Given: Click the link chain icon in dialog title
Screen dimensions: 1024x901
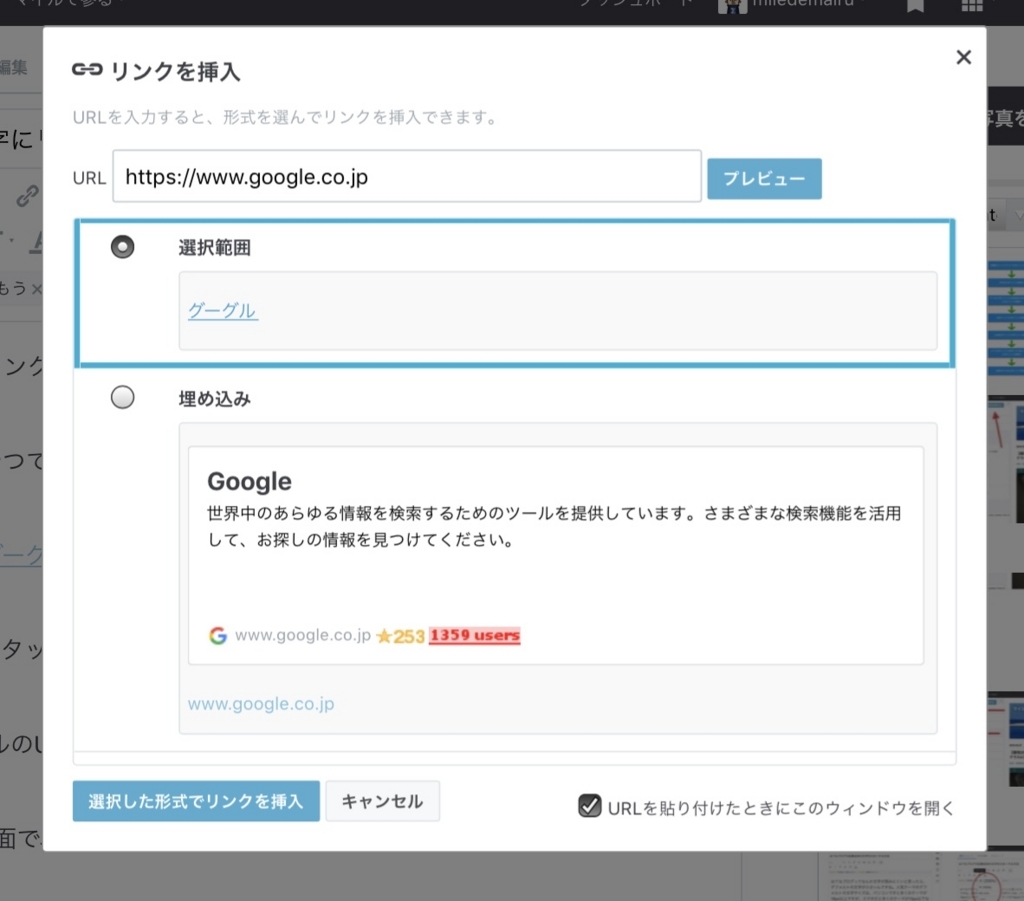Looking at the screenshot, I should point(87,69).
